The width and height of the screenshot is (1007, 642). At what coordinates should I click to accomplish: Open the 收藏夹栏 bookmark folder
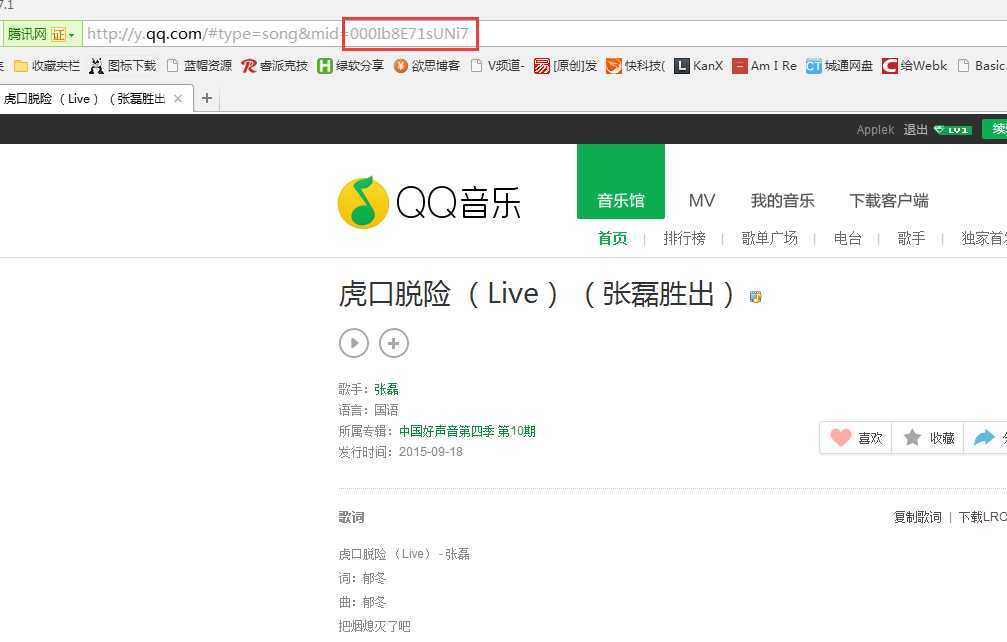tap(48, 65)
